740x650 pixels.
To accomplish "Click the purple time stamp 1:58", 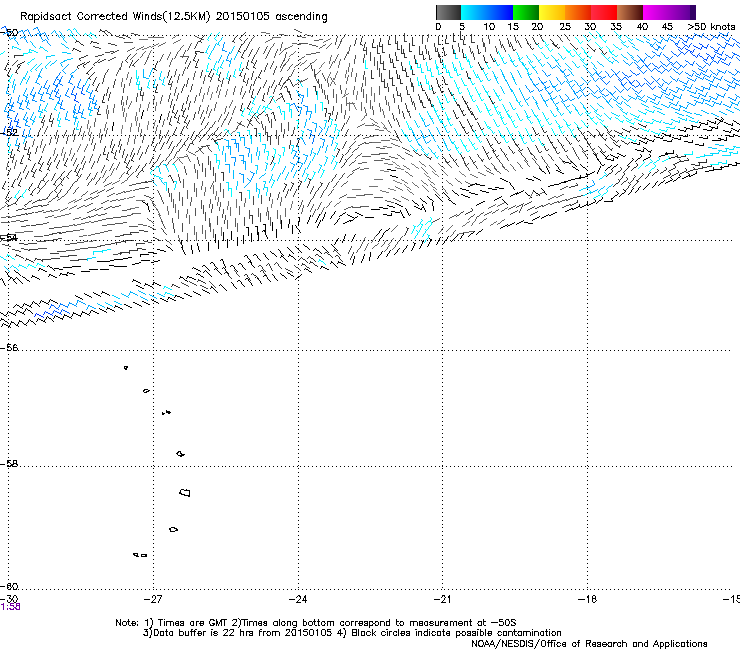I will pyautogui.click(x=10, y=607).
